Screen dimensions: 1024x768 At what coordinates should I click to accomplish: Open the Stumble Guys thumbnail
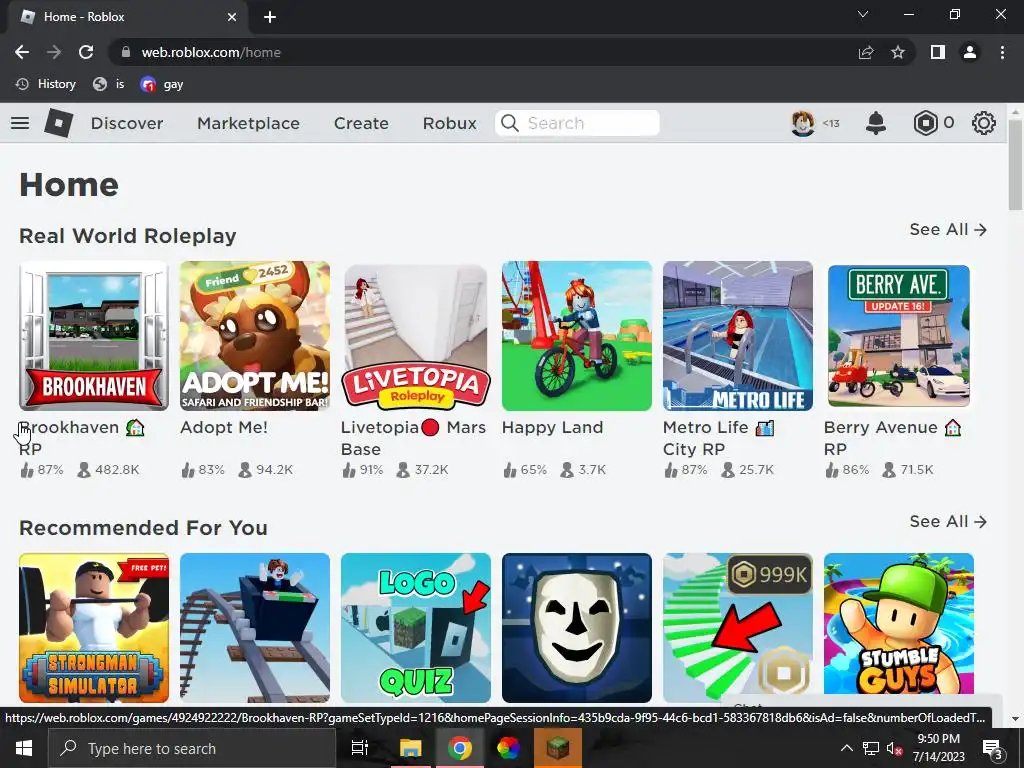[899, 628]
